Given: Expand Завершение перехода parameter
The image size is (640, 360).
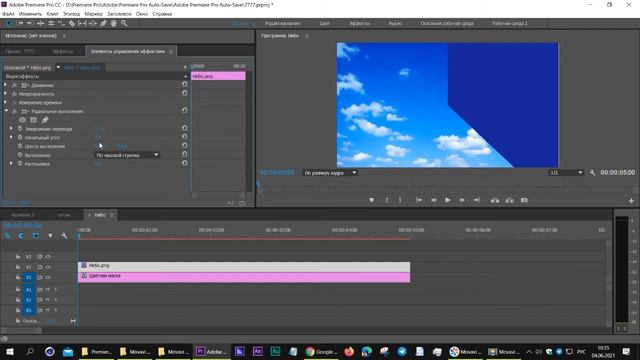Looking at the screenshot, I should pyautogui.click(x=11, y=129).
